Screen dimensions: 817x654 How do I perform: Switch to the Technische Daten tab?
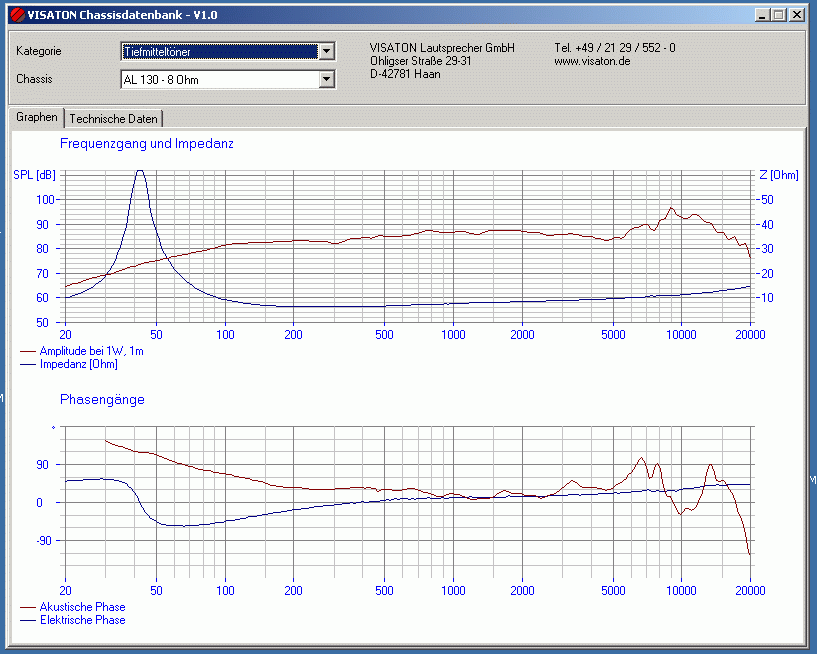pyautogui.click(x=114, y=119)
